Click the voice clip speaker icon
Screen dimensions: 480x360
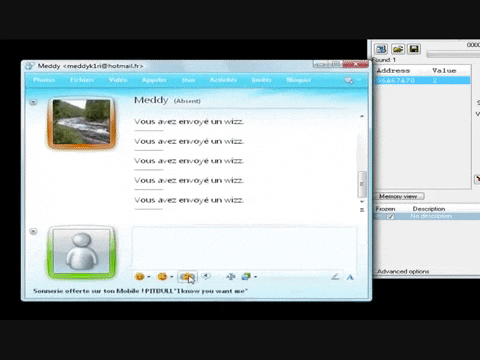(206, 276)
